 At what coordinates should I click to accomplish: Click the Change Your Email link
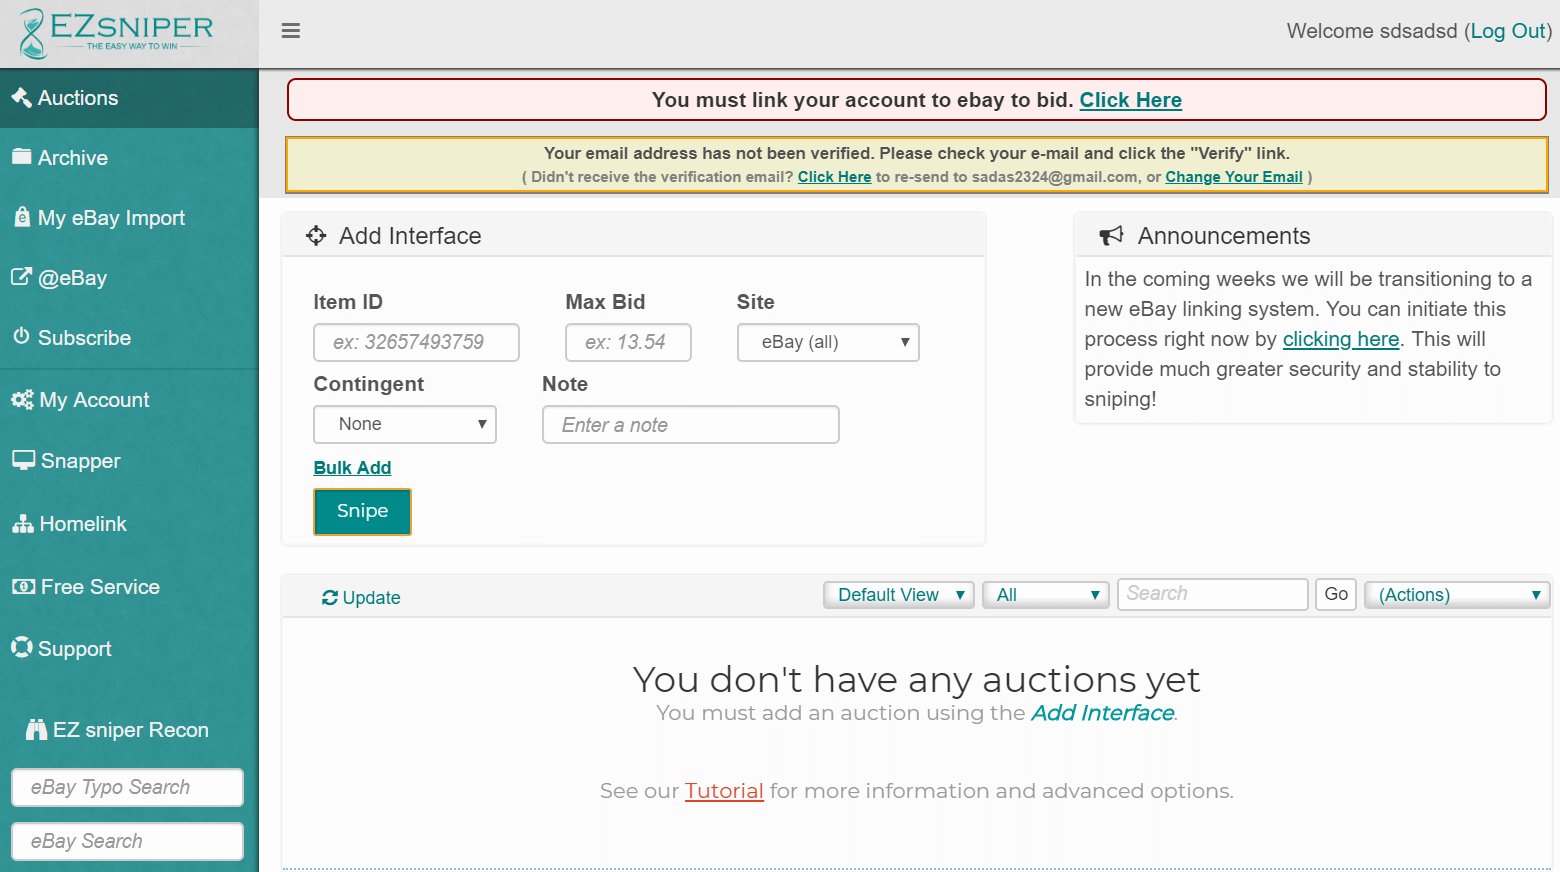point(1234,177)
